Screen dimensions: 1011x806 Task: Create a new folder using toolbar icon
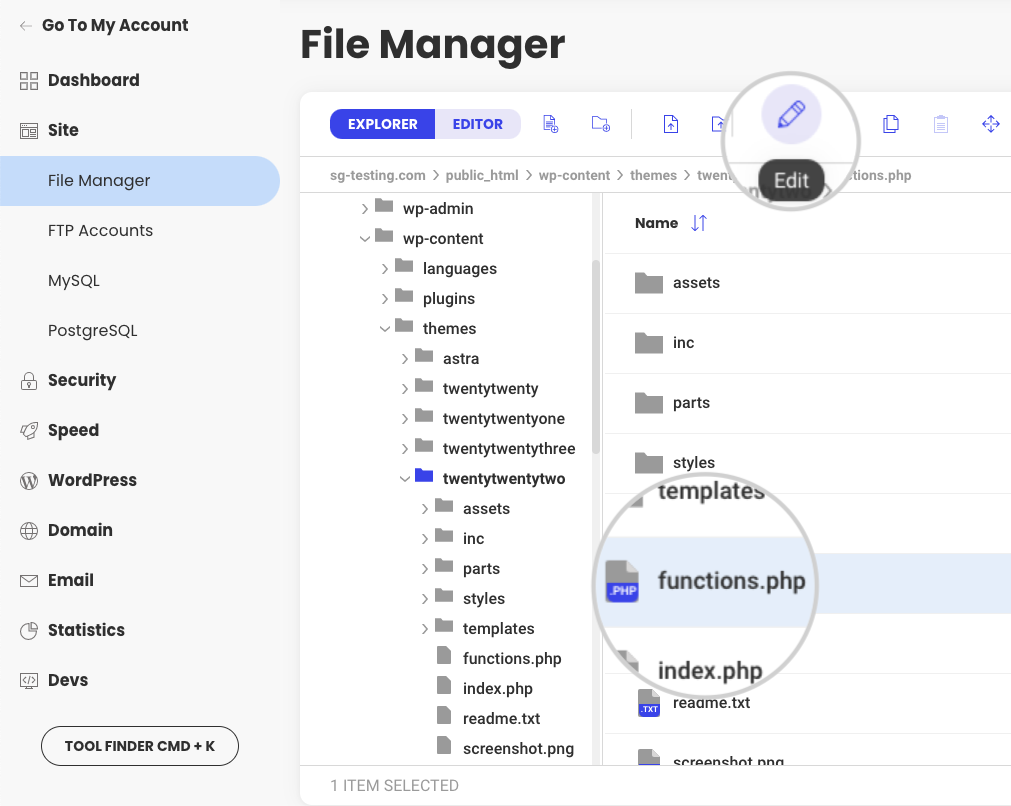(601, 124)
